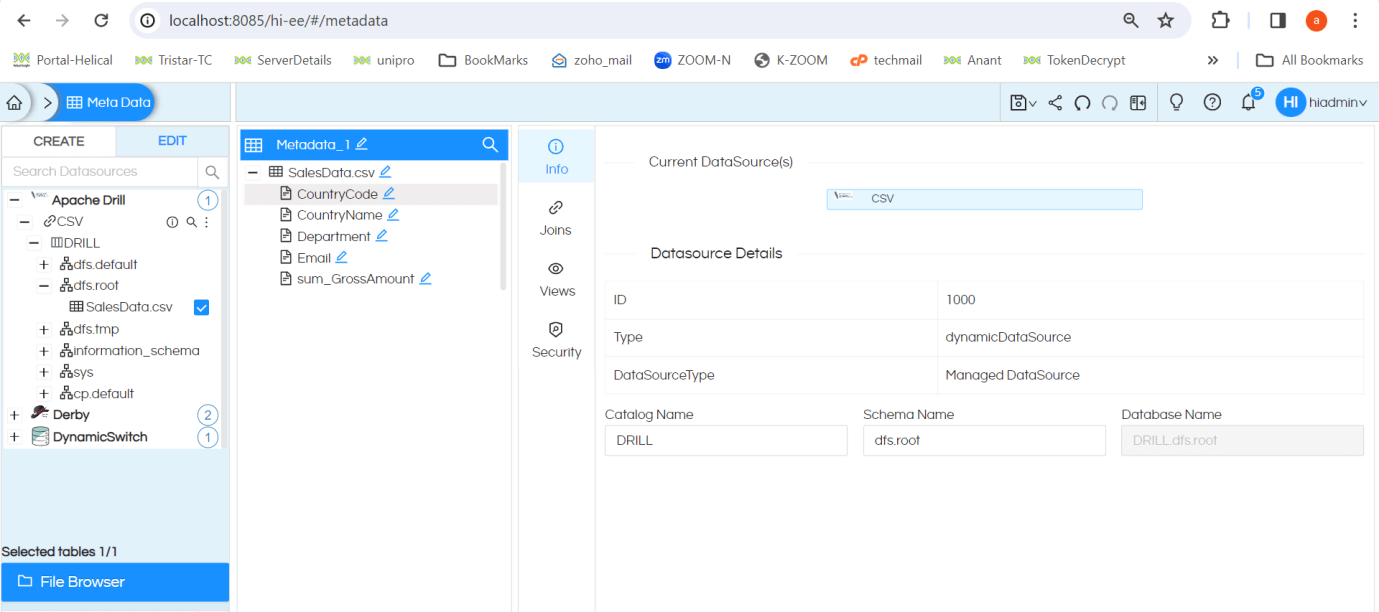Click the CSV current datasource box

click(984, 199)
